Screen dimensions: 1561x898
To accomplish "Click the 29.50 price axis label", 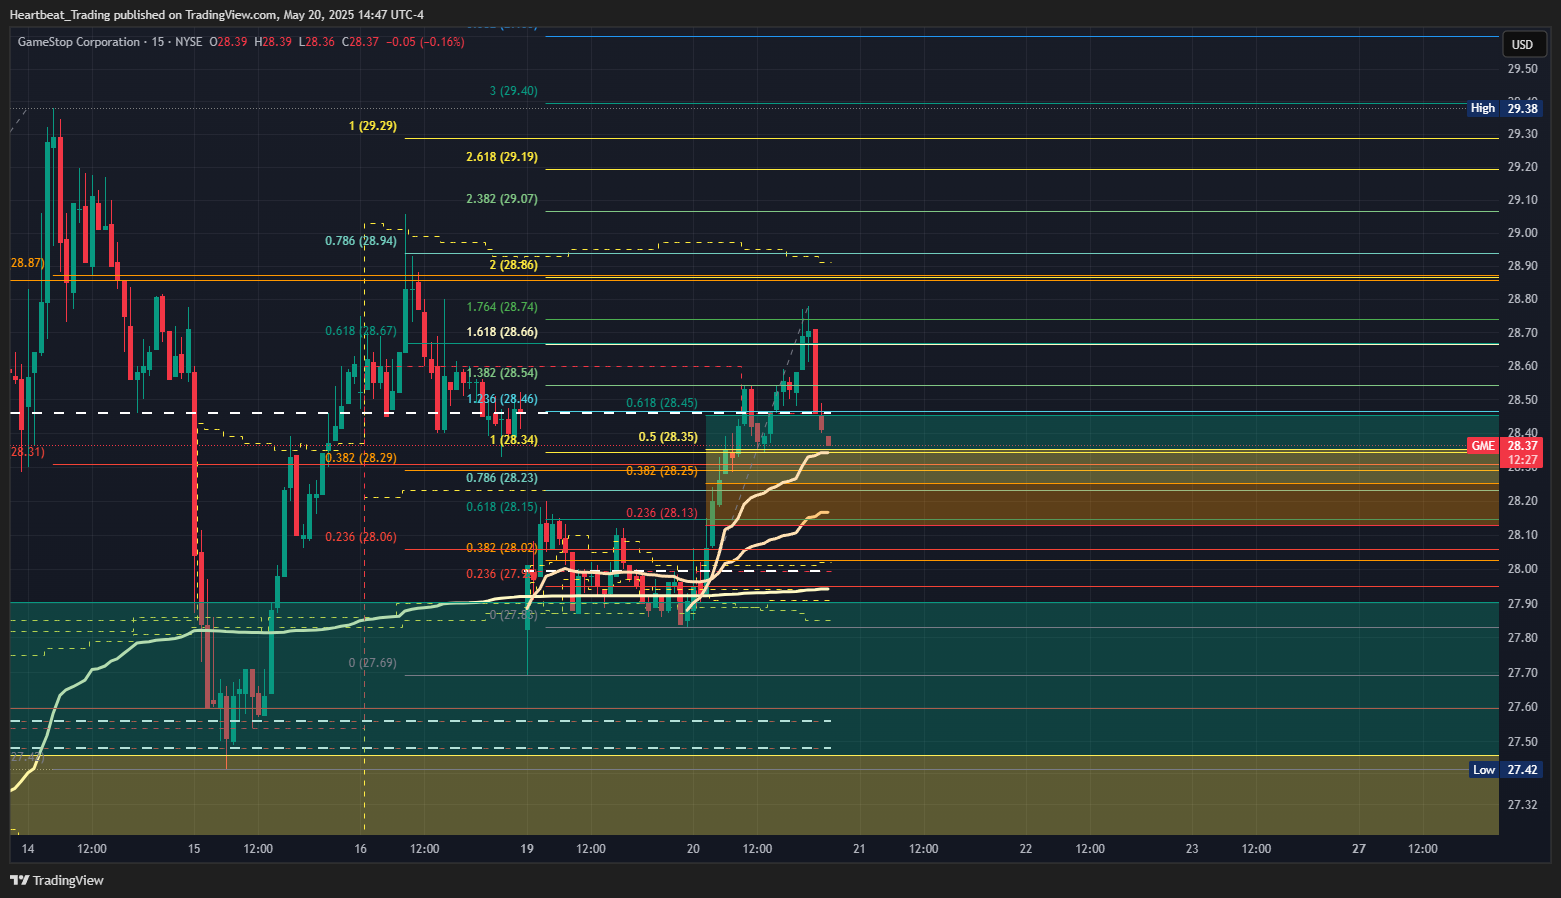I will pos(1522,69).
